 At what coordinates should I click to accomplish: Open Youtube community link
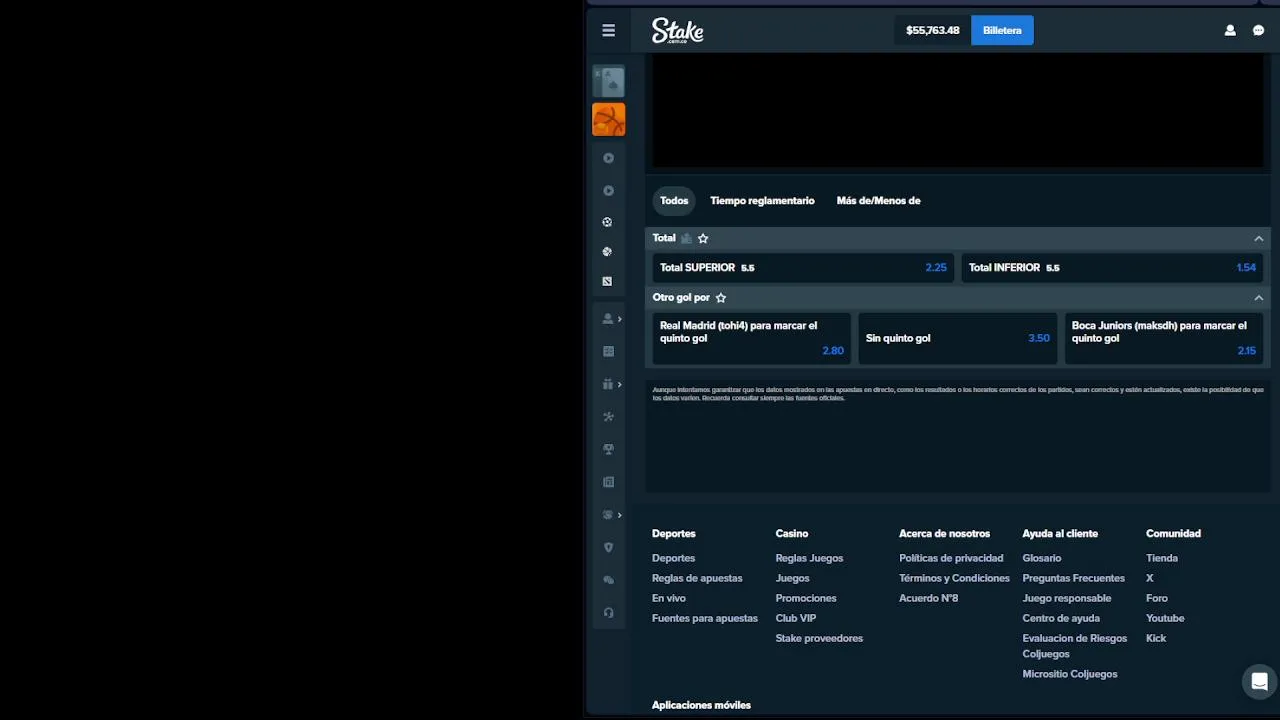(x=1165, y=618)
